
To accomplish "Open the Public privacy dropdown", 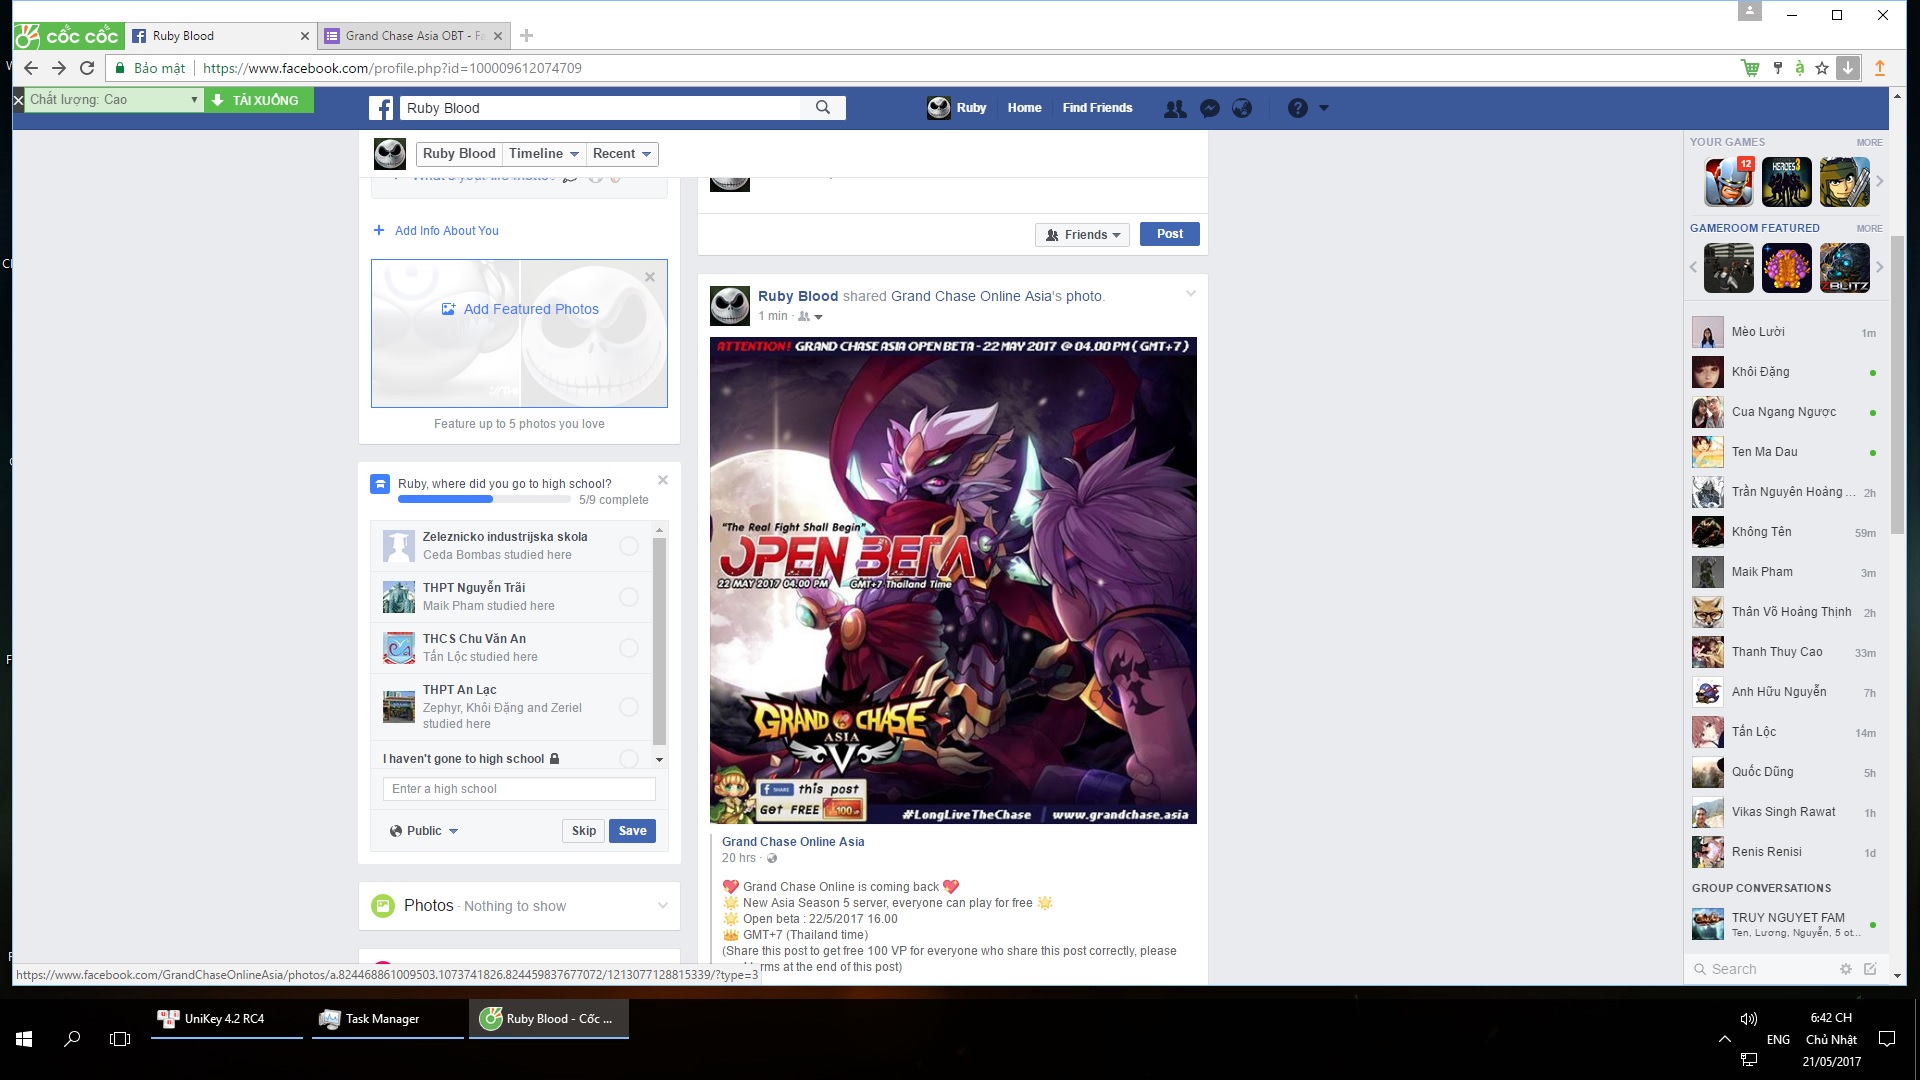I will [x=424, y=831].
